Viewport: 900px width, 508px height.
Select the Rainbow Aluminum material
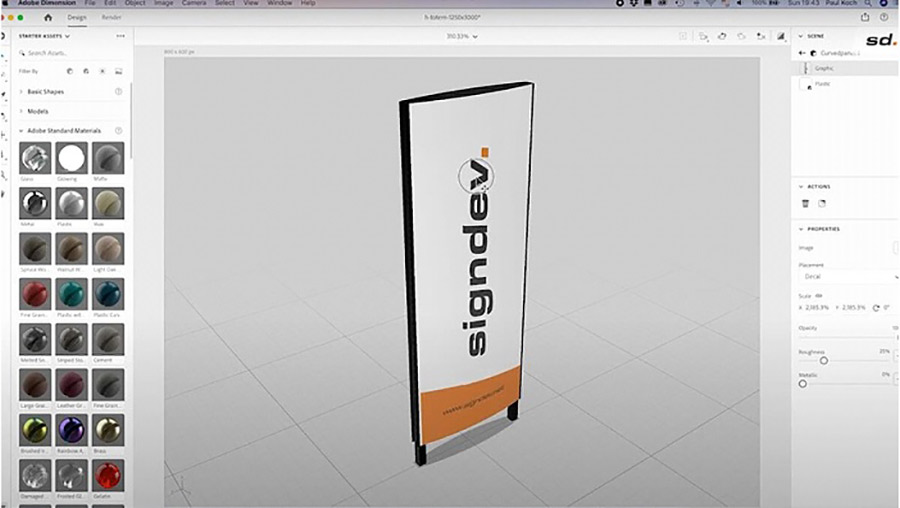tap(72, 430)
